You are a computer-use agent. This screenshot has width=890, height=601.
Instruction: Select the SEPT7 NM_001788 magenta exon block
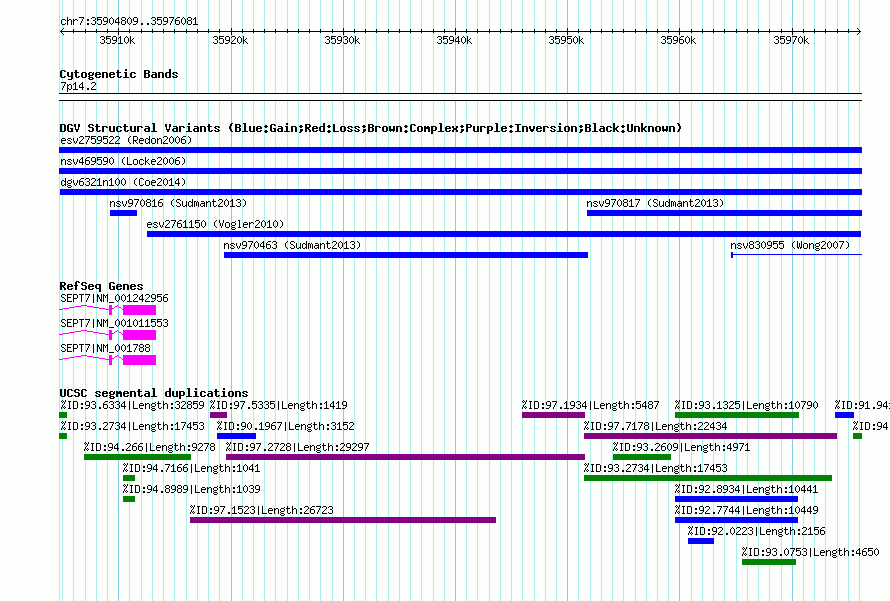(140, 360)
